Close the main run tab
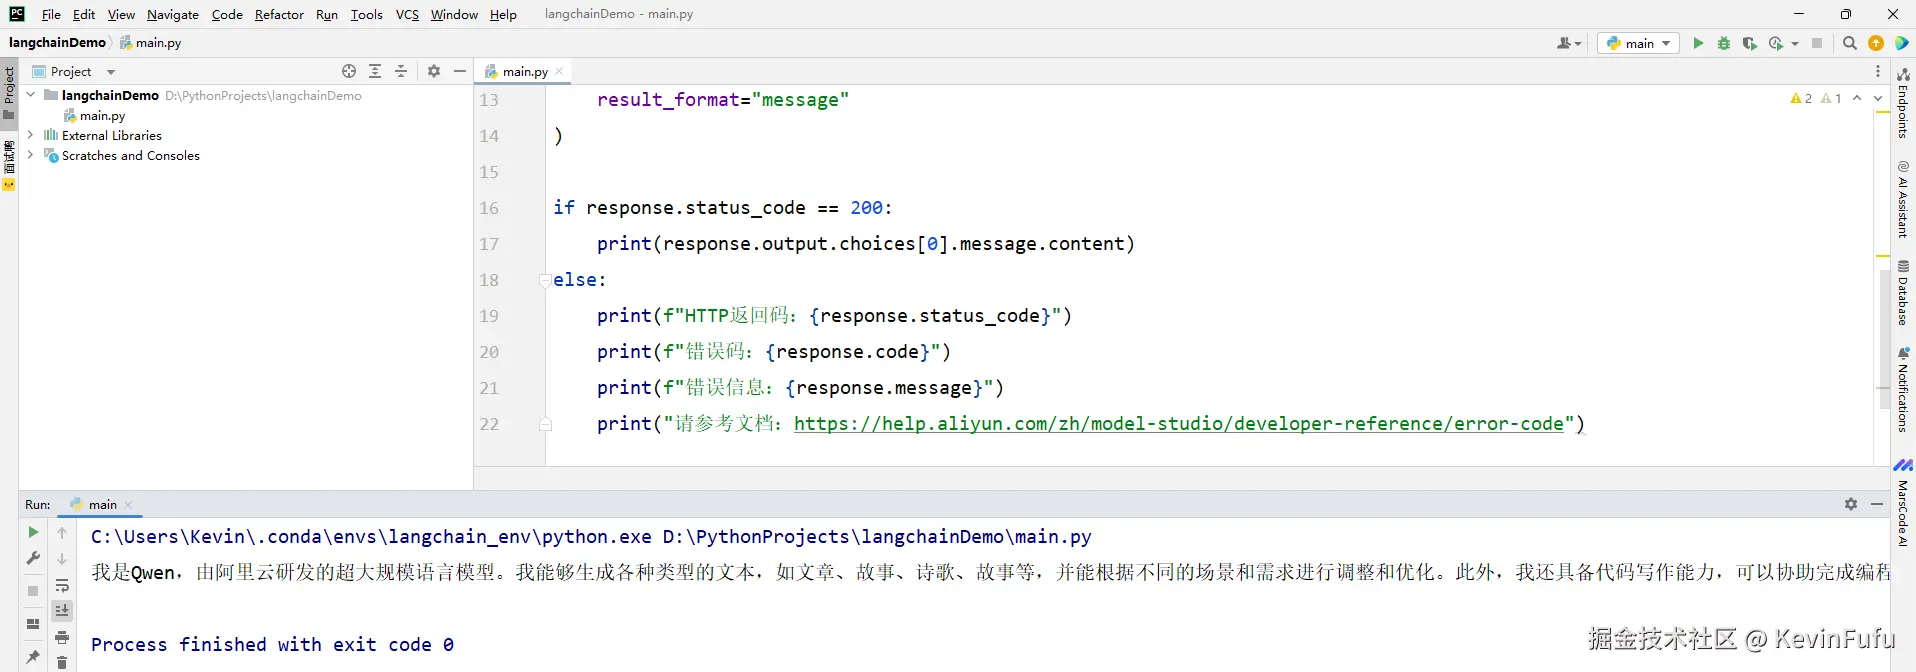This screenshot has height=672, width=1916. pyautogui.click(x=128, y=505)
